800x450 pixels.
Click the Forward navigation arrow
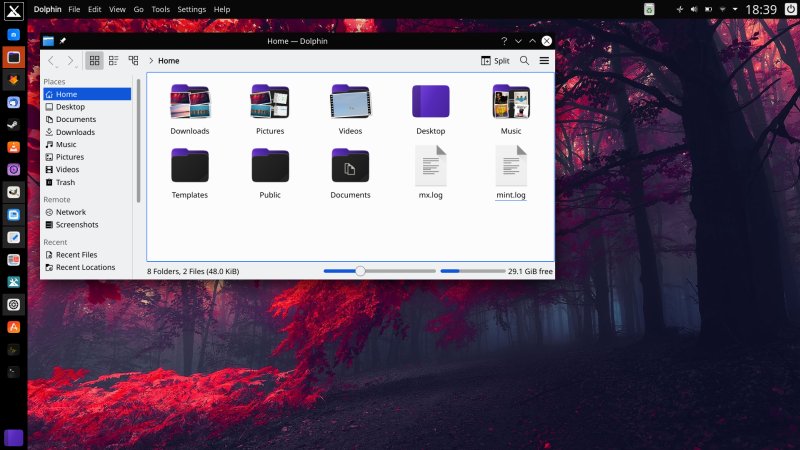coord(70,61)
